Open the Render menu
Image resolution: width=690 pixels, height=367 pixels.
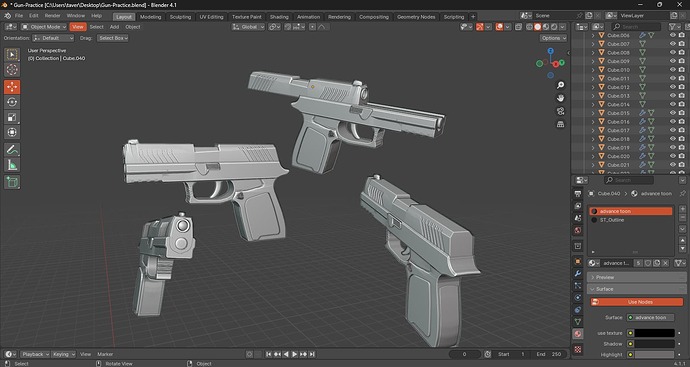(52, 16)
